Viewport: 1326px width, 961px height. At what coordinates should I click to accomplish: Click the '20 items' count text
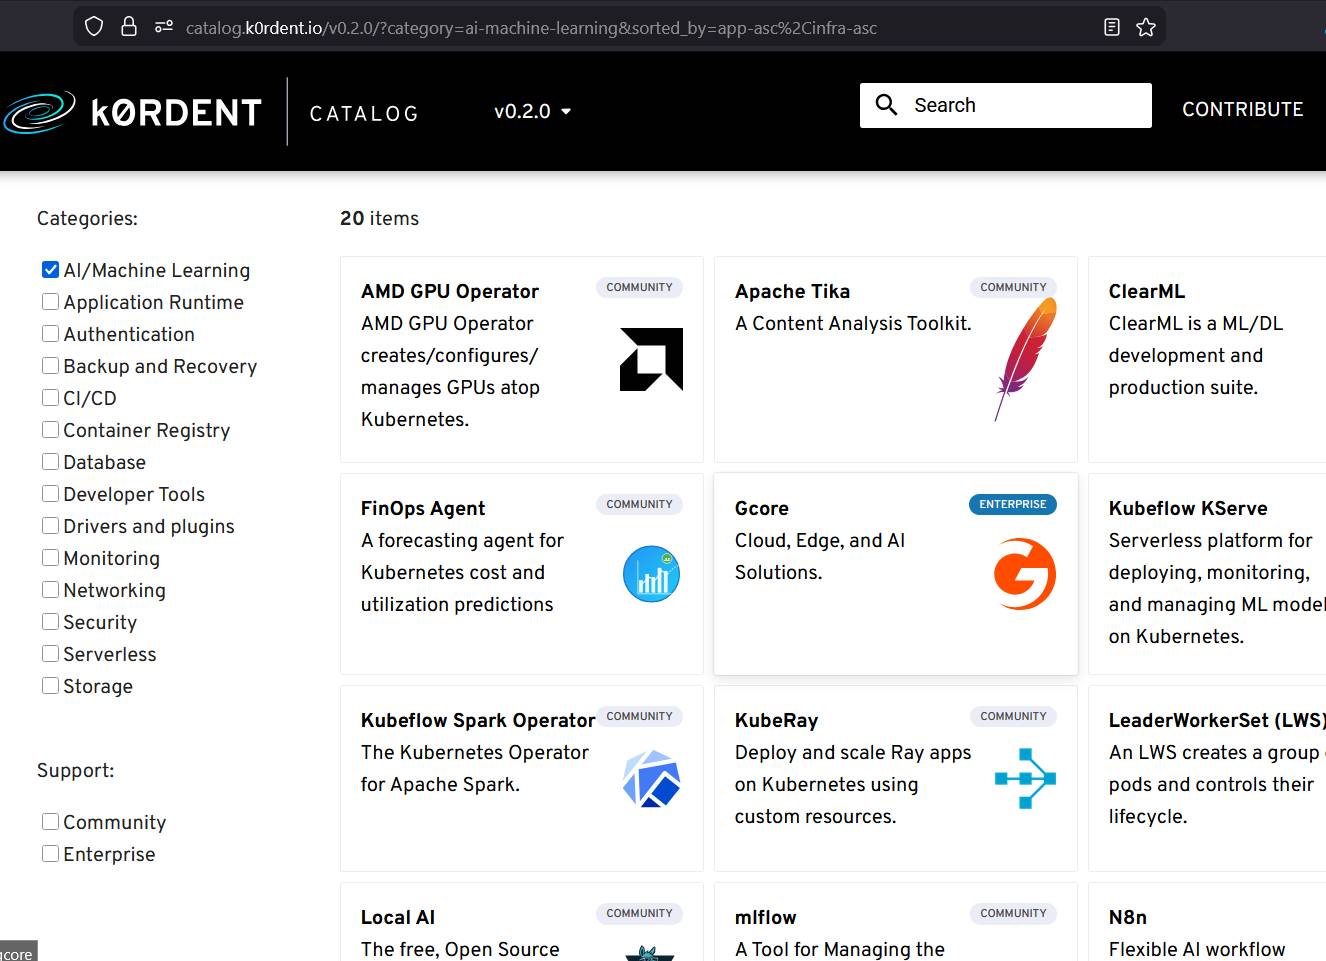coord(379,218)
